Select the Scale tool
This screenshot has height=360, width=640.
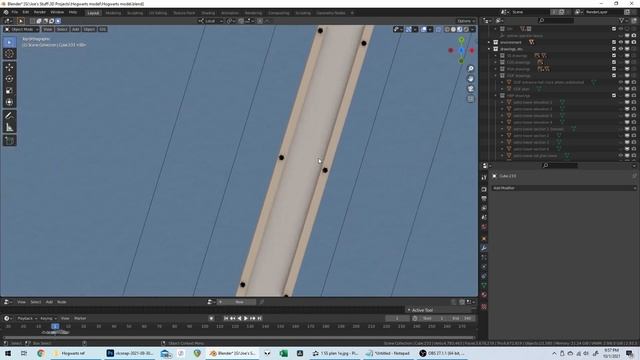click(x=9, y=91)
